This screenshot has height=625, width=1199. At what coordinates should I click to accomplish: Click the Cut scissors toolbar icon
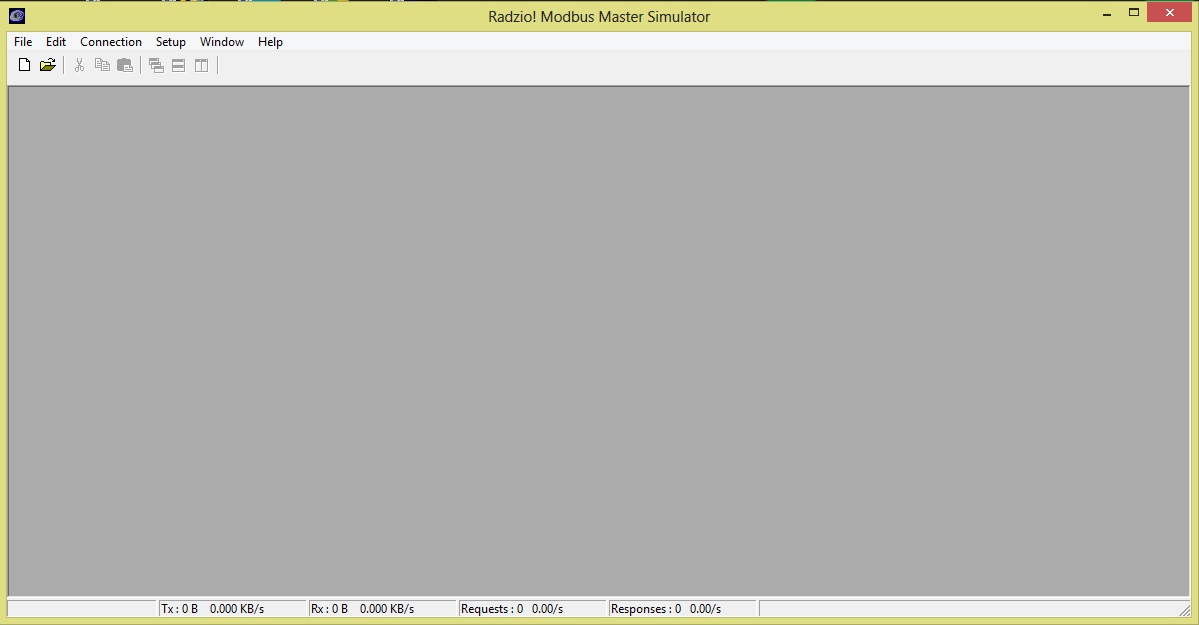79,65
